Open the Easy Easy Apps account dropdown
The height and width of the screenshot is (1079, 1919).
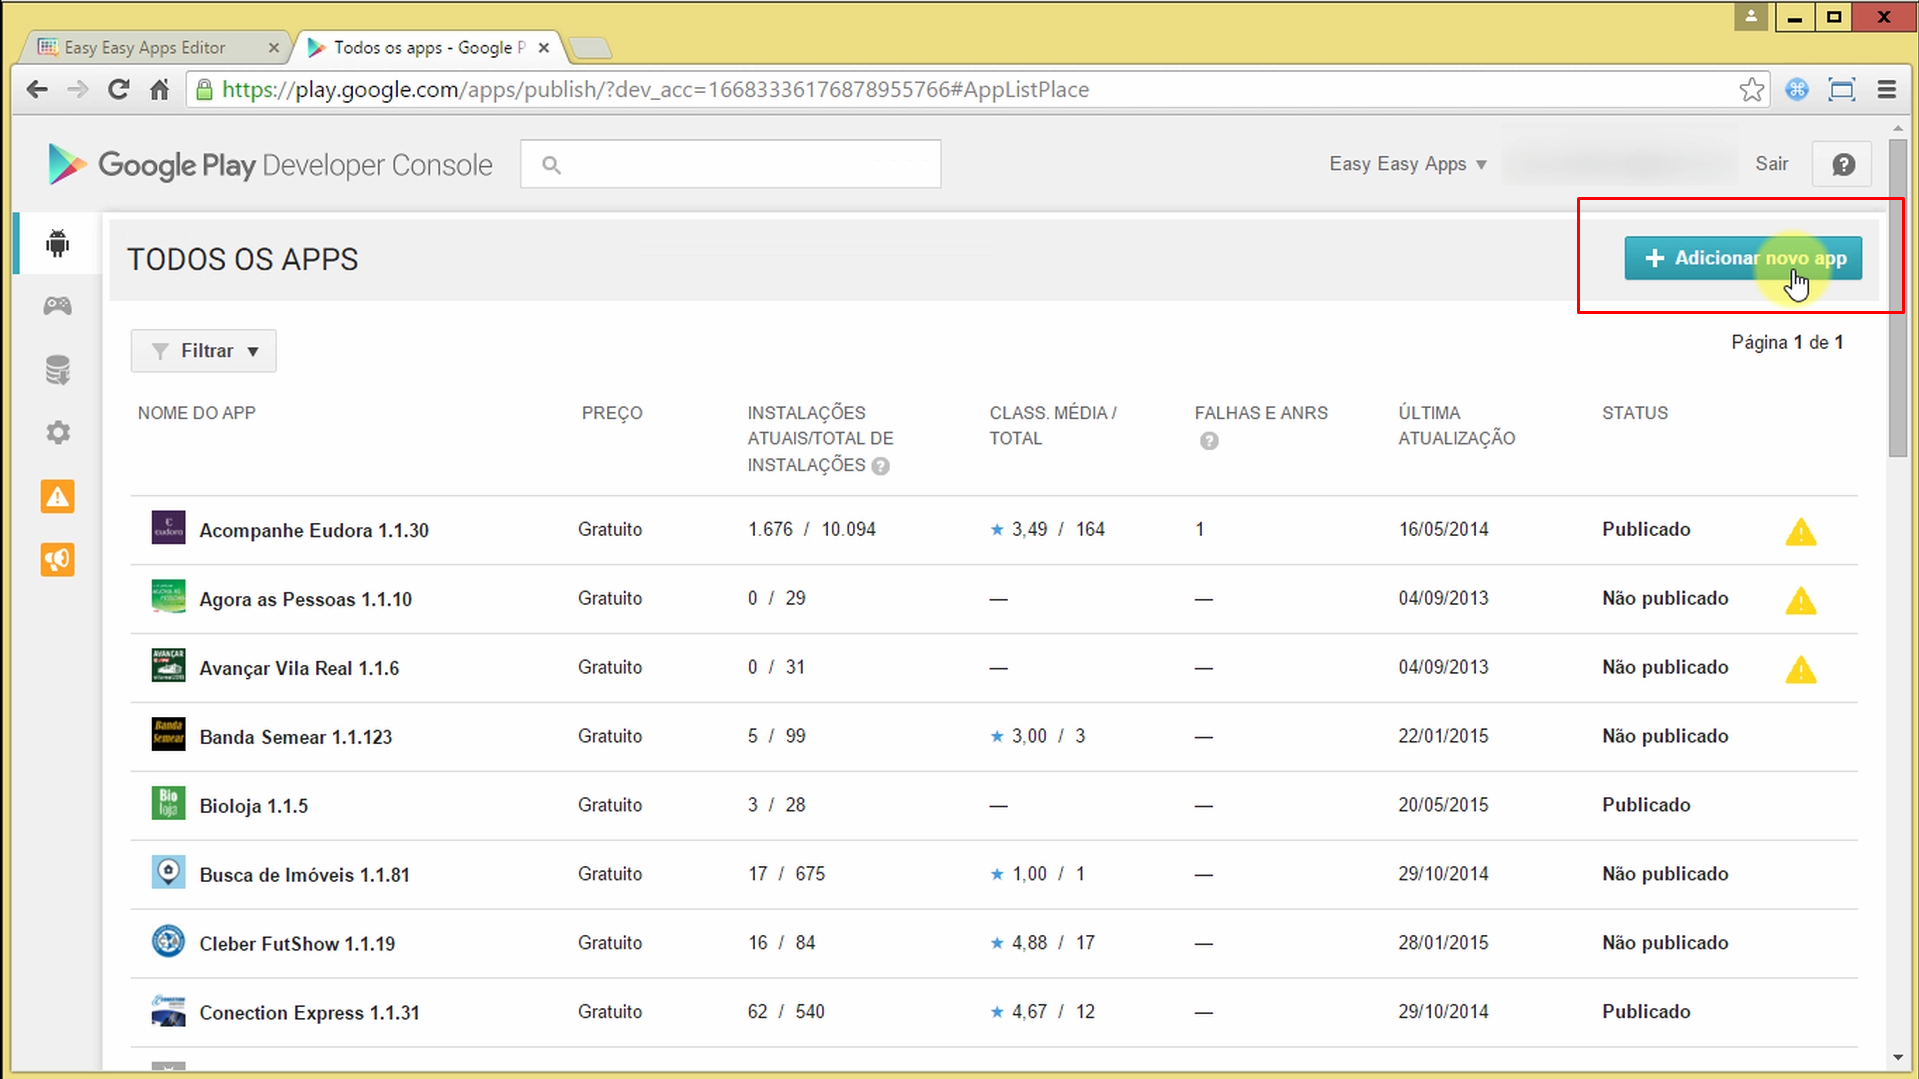click(1407, 164)
